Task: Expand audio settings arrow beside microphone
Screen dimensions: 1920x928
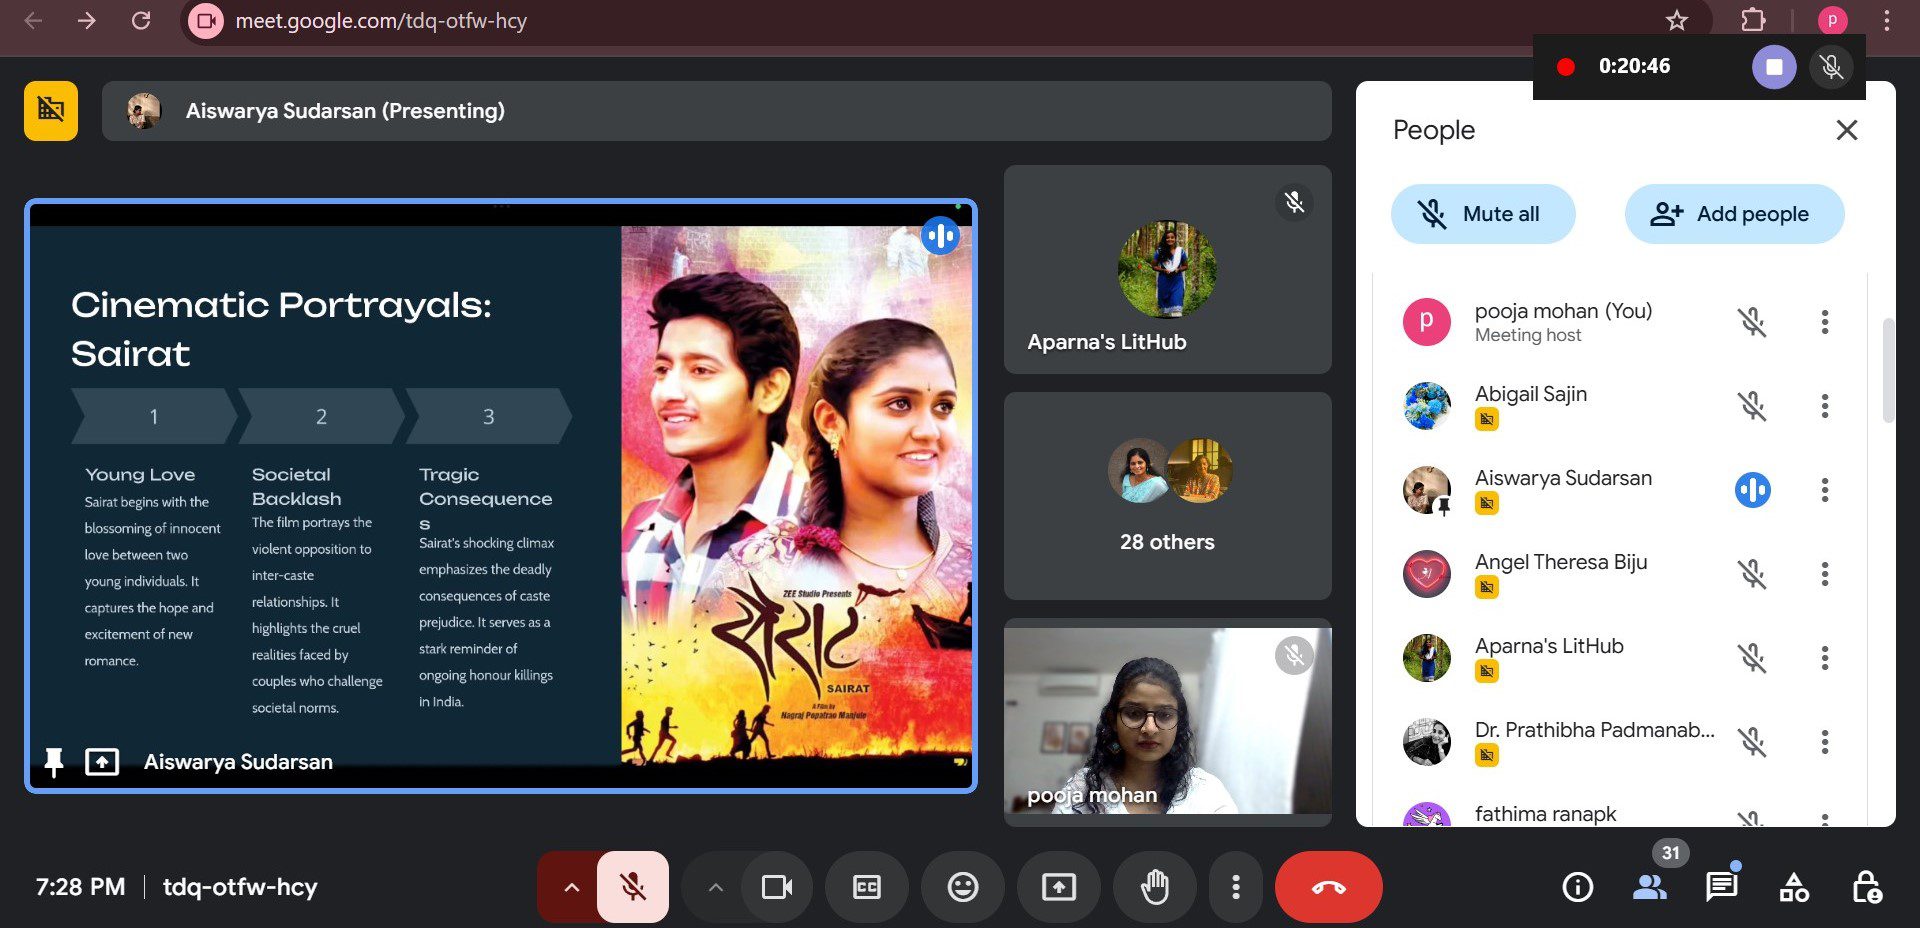Action: coord(571,887)
